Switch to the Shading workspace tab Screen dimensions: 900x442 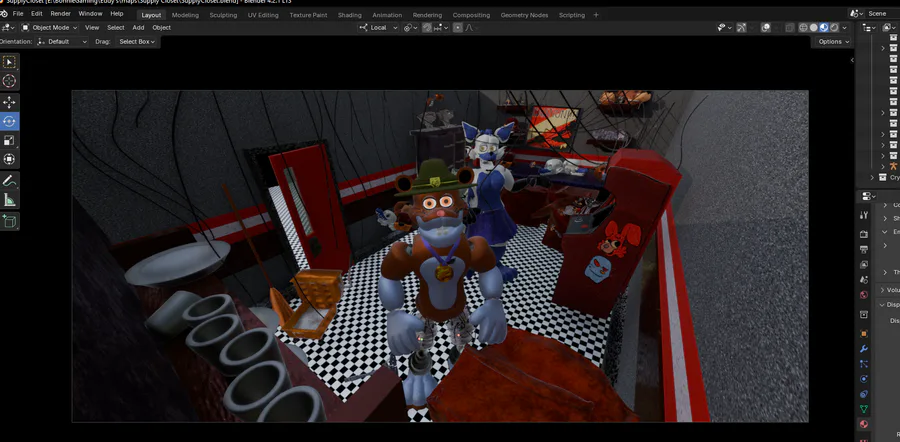350,15
